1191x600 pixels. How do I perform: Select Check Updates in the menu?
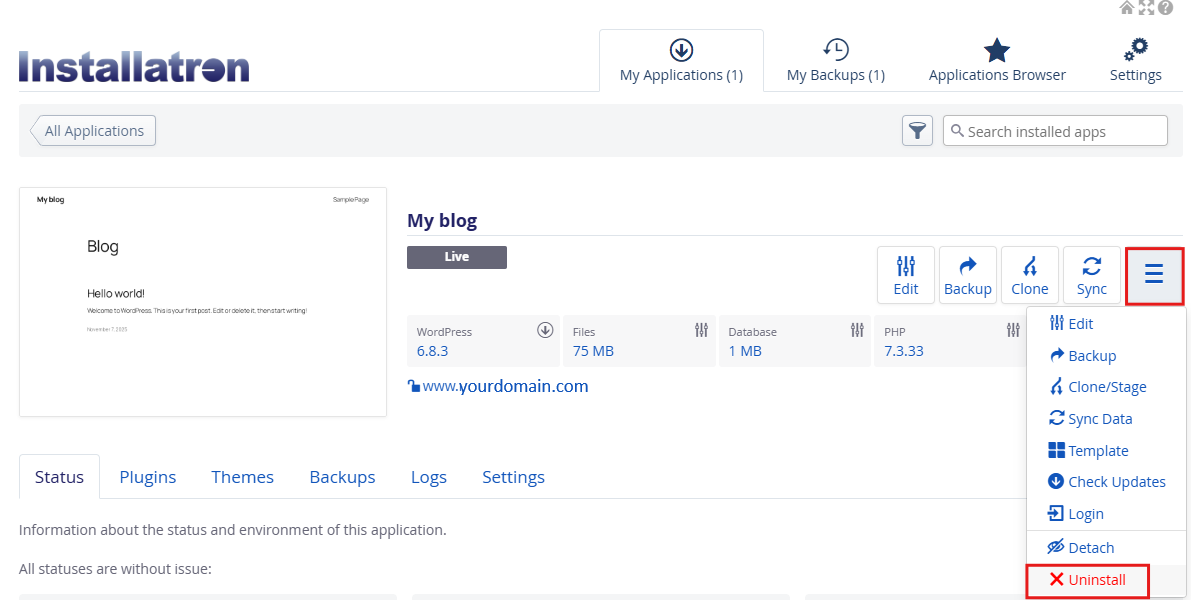(x=1106, y=482)
